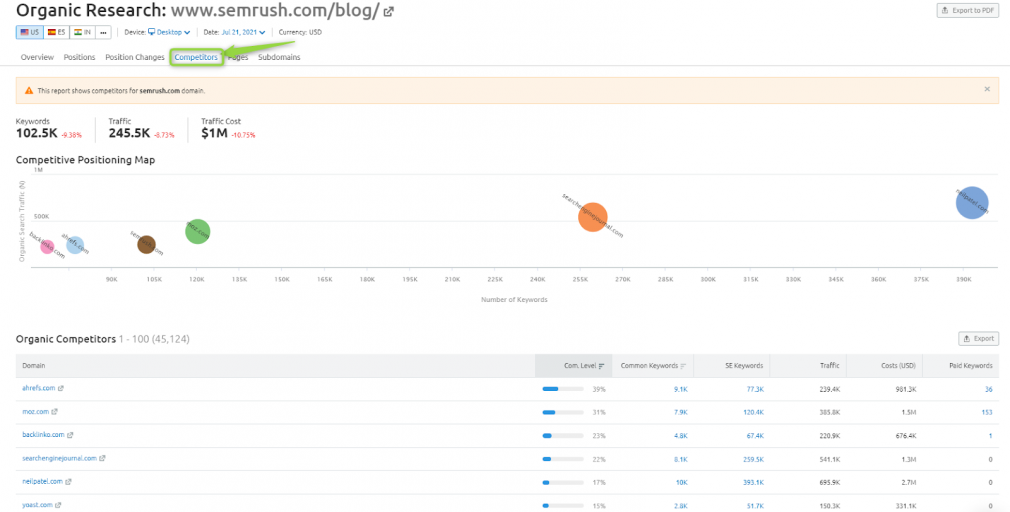Click the orange warning icon in the notice banner
The width and height of the screenshot is (1010, 512).
pos(29,91)
